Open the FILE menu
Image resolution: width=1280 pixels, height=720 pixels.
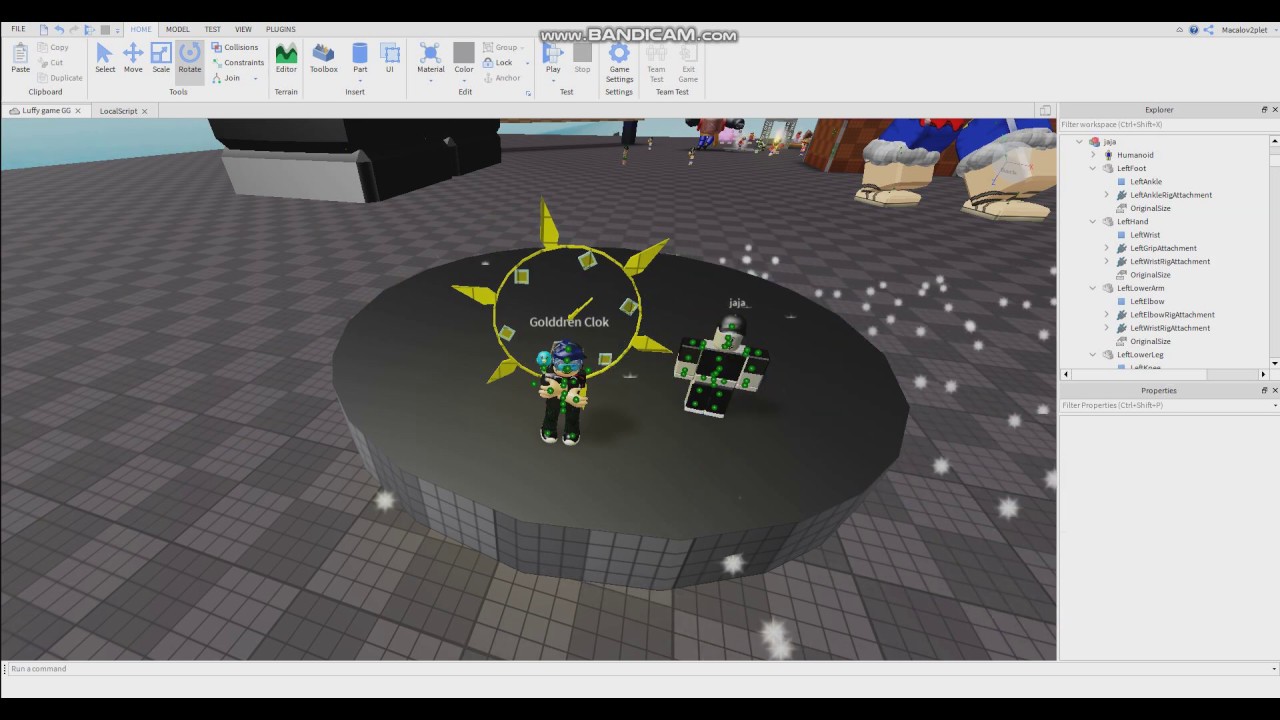18,29
